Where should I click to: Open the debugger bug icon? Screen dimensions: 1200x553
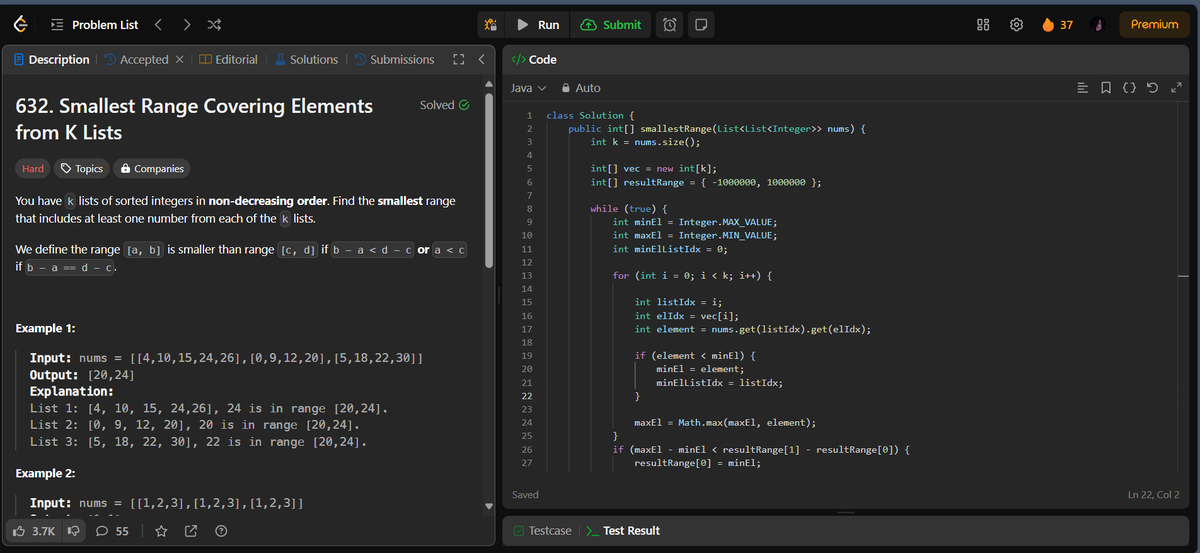[490, 24]
